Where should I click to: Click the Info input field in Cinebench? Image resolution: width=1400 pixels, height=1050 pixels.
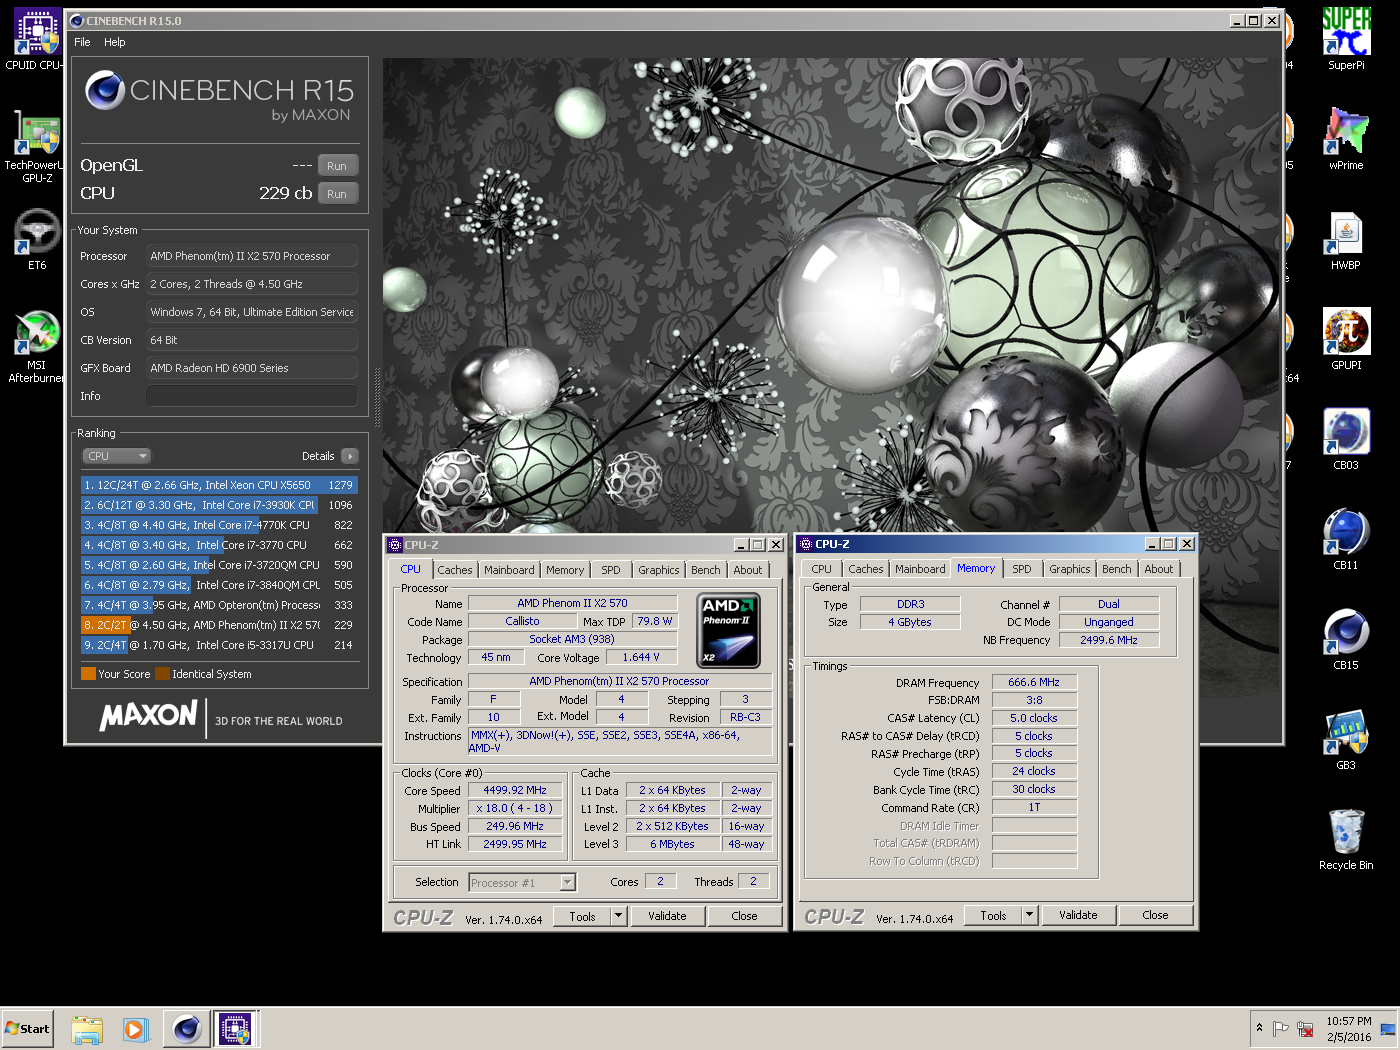click(252, 396)
